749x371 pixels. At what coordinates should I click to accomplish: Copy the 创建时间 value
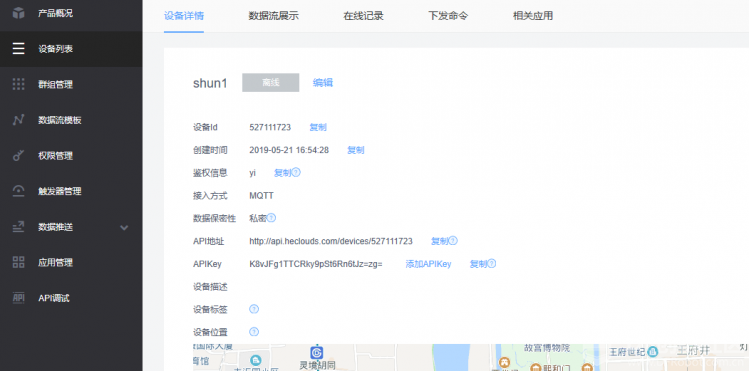[355, 150]
